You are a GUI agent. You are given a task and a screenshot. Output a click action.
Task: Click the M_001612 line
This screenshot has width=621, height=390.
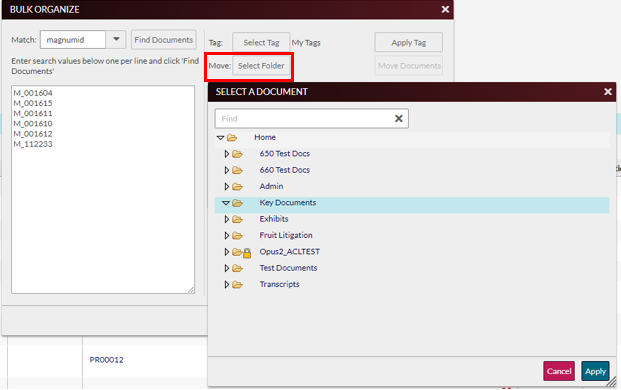33,134
